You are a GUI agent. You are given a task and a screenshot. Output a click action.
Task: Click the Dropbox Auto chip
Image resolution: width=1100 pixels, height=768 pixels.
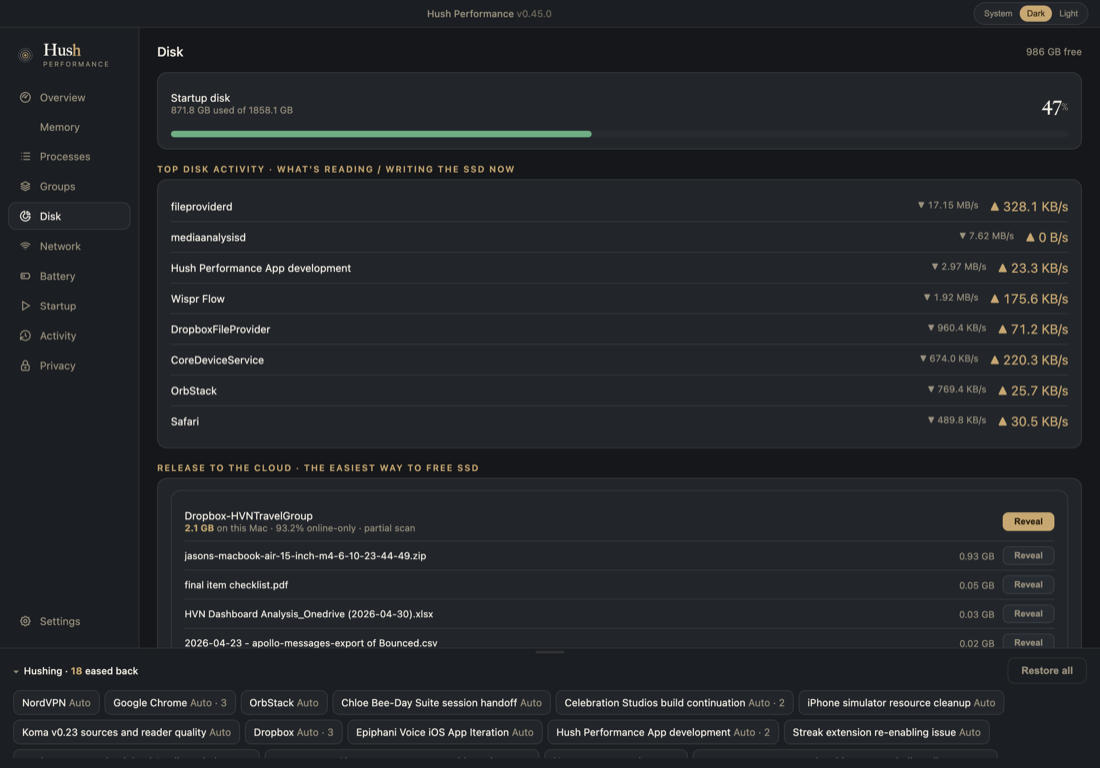pyautogui.click(x=293, y=732)
